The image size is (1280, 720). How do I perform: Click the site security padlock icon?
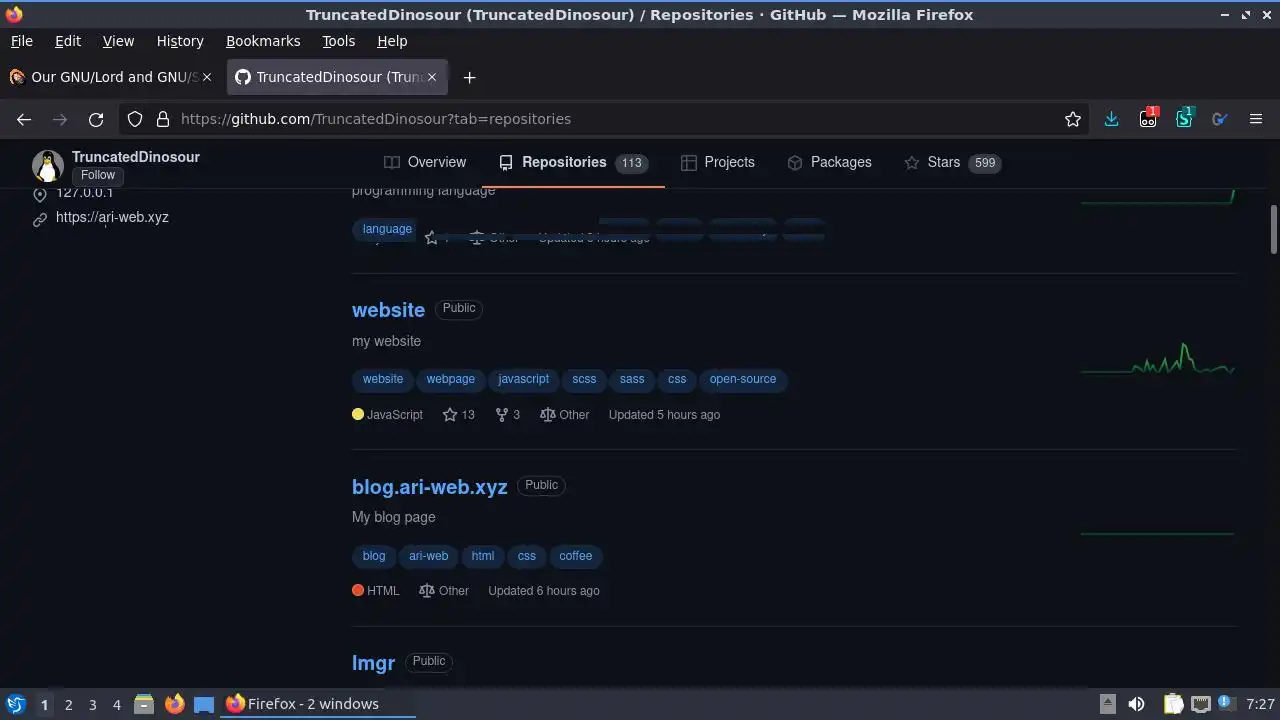point(163,119)
